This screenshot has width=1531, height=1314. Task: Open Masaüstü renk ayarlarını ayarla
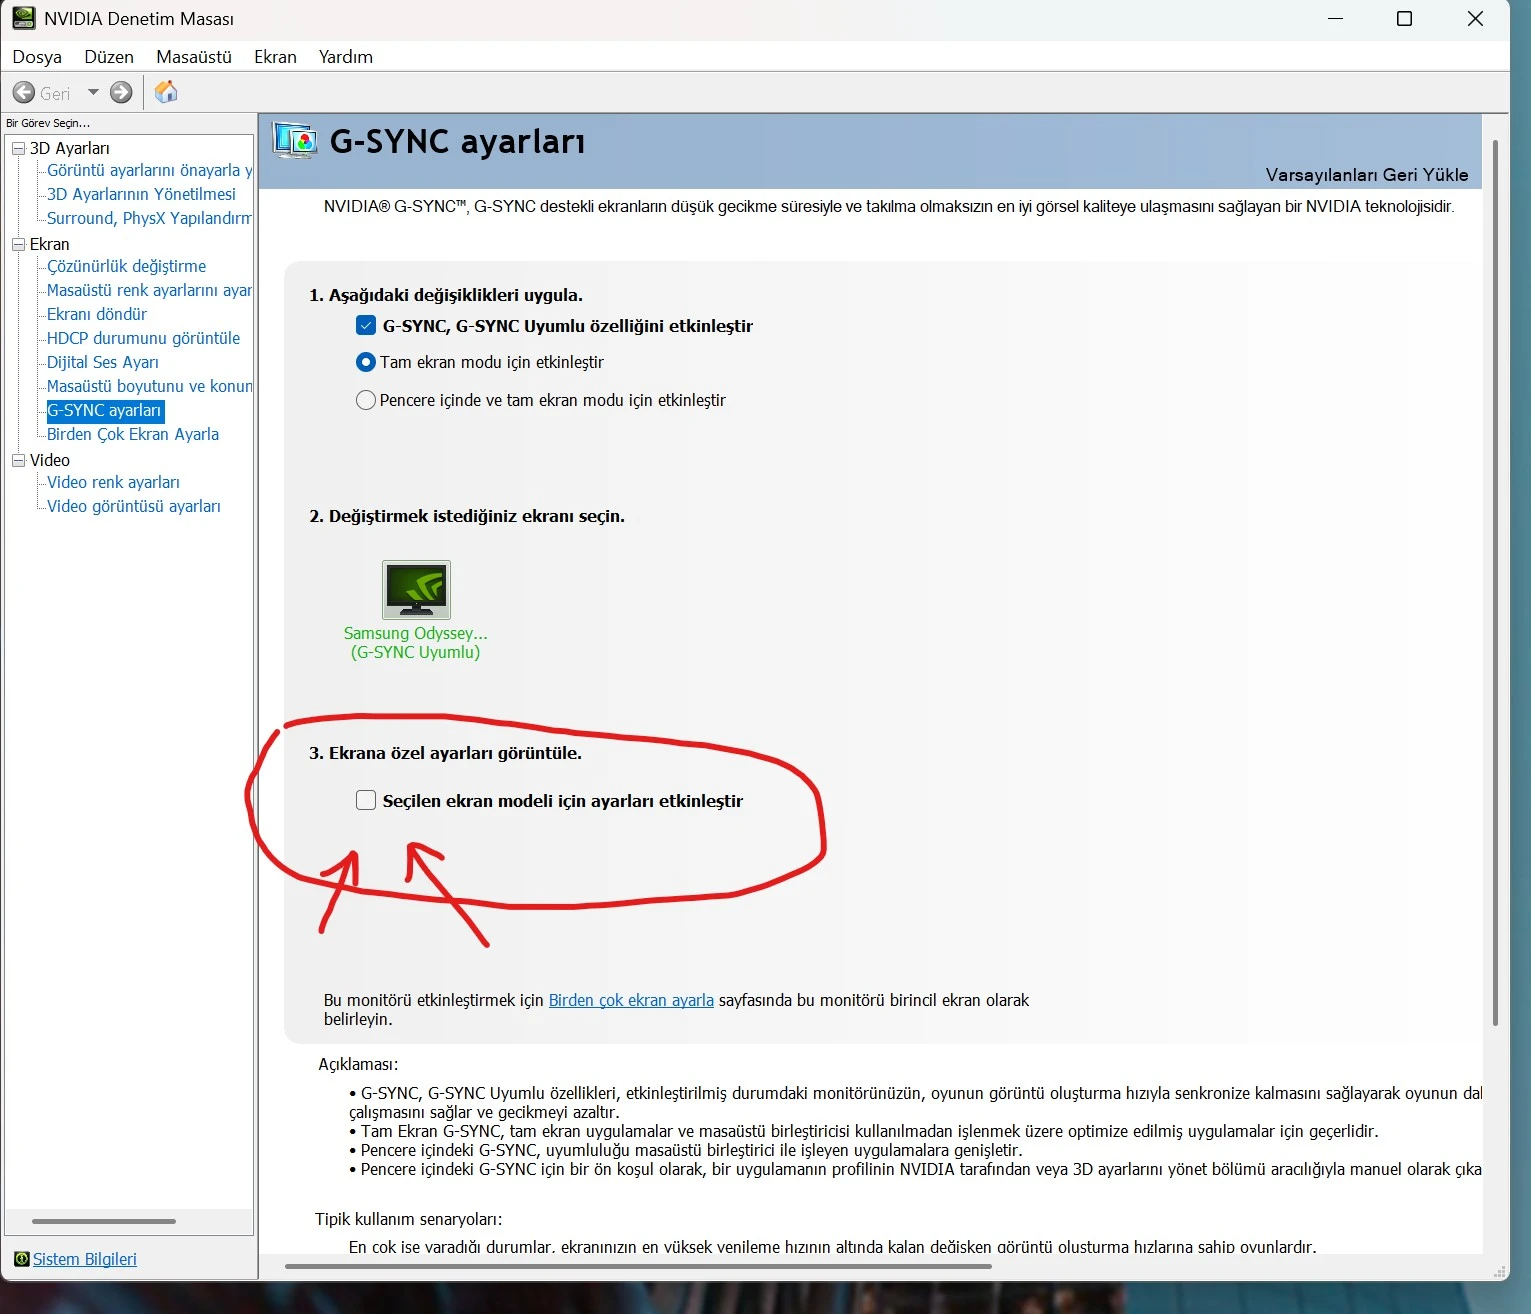149,290
